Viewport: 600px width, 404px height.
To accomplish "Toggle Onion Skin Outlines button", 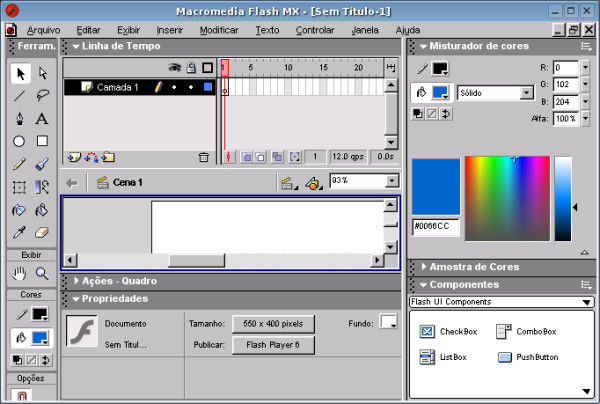I will (x=260, y=157).
